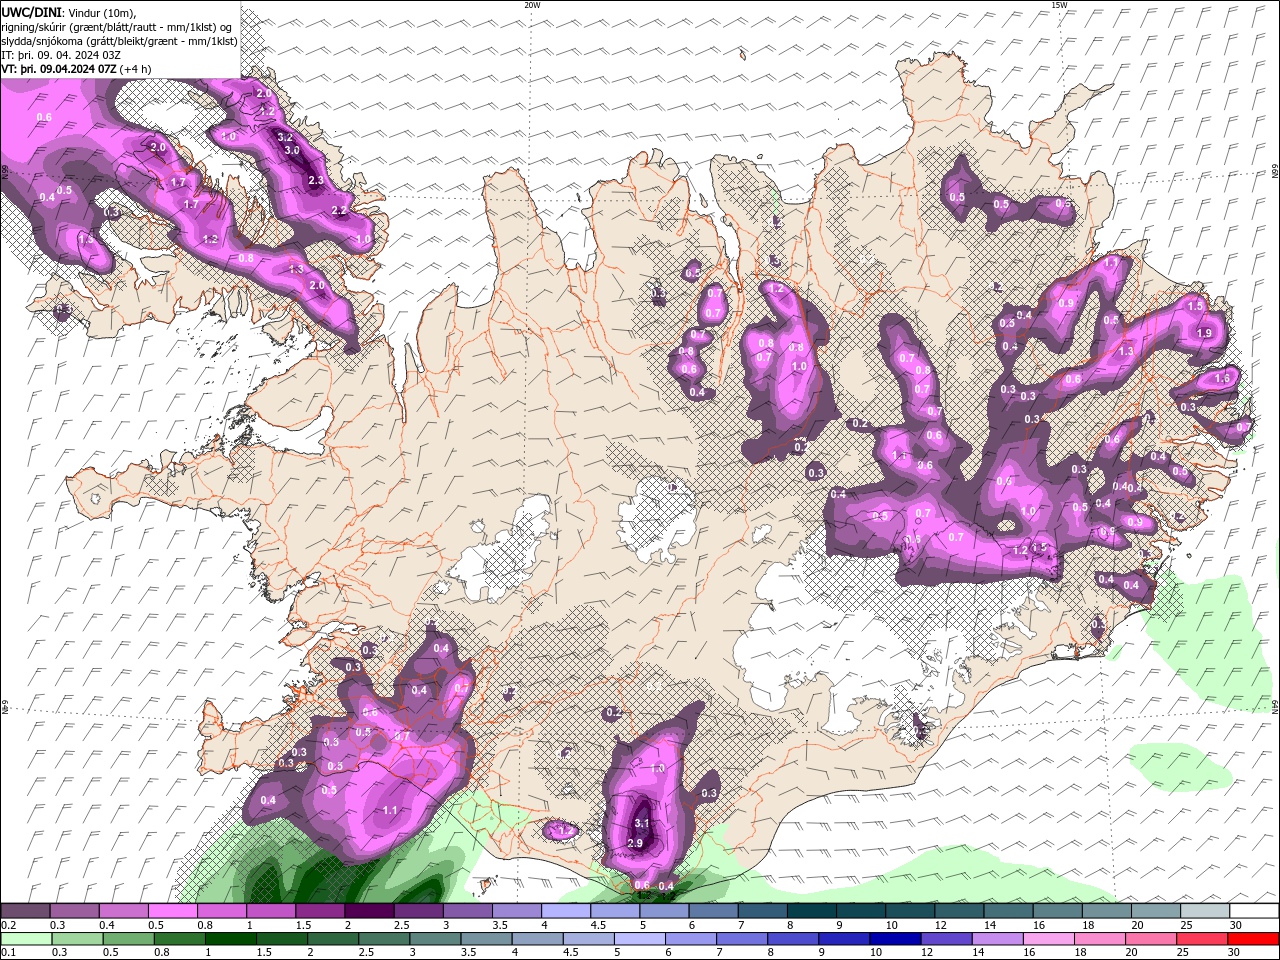The image size is (1280, 960).
Task: Click the '2.2' snowfall value label
Action: coord(339,211)
